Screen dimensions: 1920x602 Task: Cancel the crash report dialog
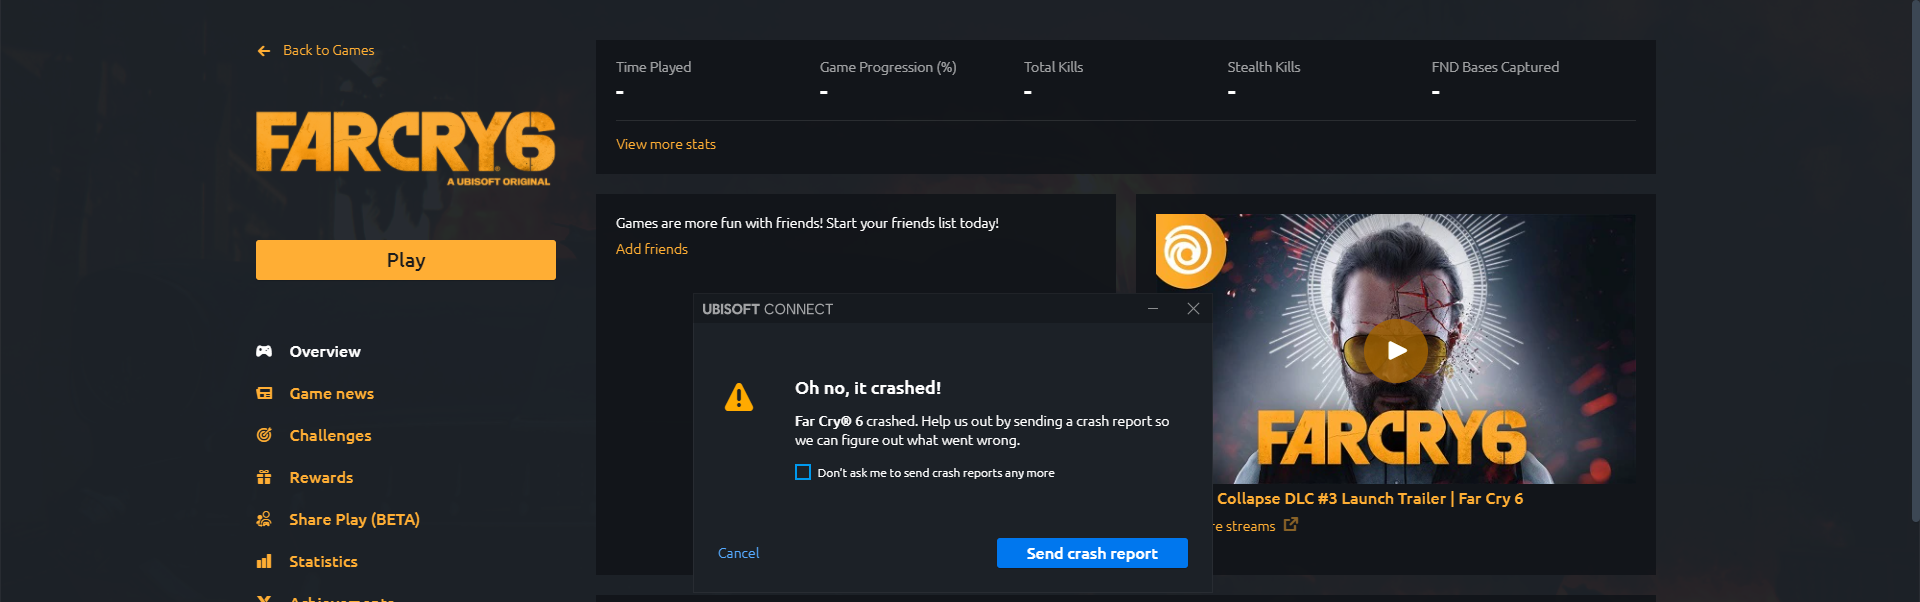click(x=738, y=553)
